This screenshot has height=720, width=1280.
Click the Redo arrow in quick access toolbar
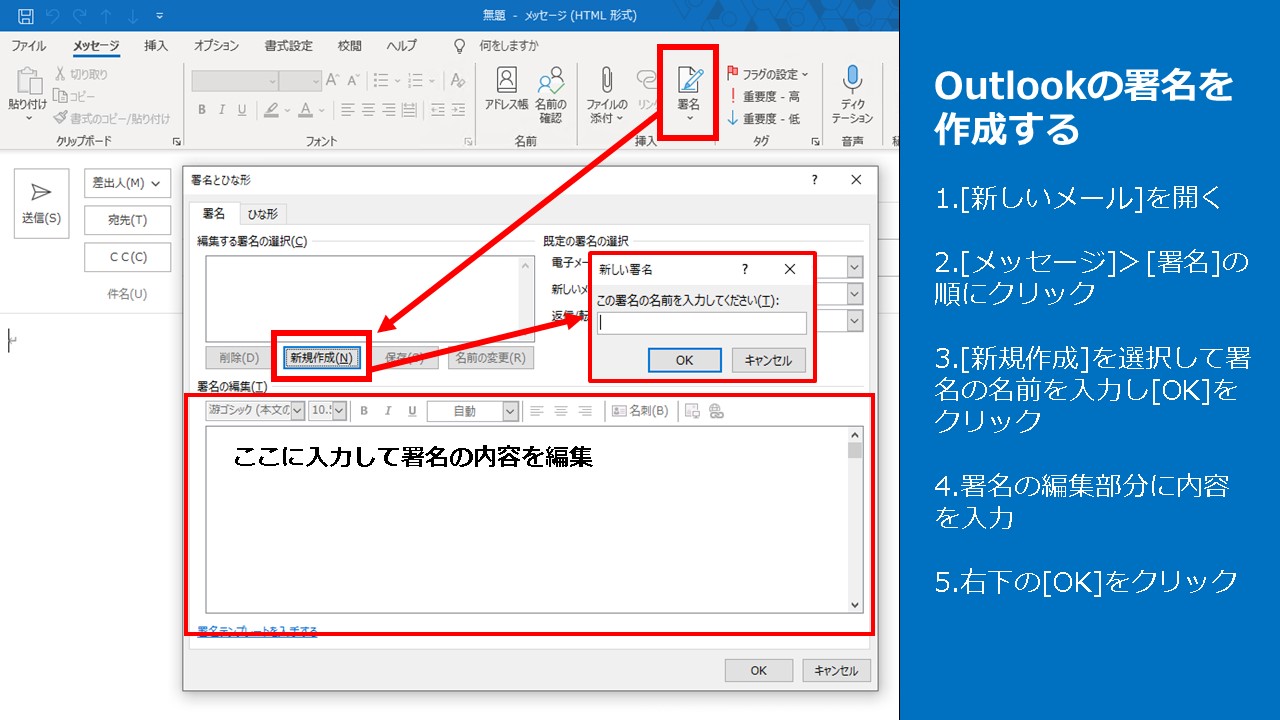pos(80,16)
